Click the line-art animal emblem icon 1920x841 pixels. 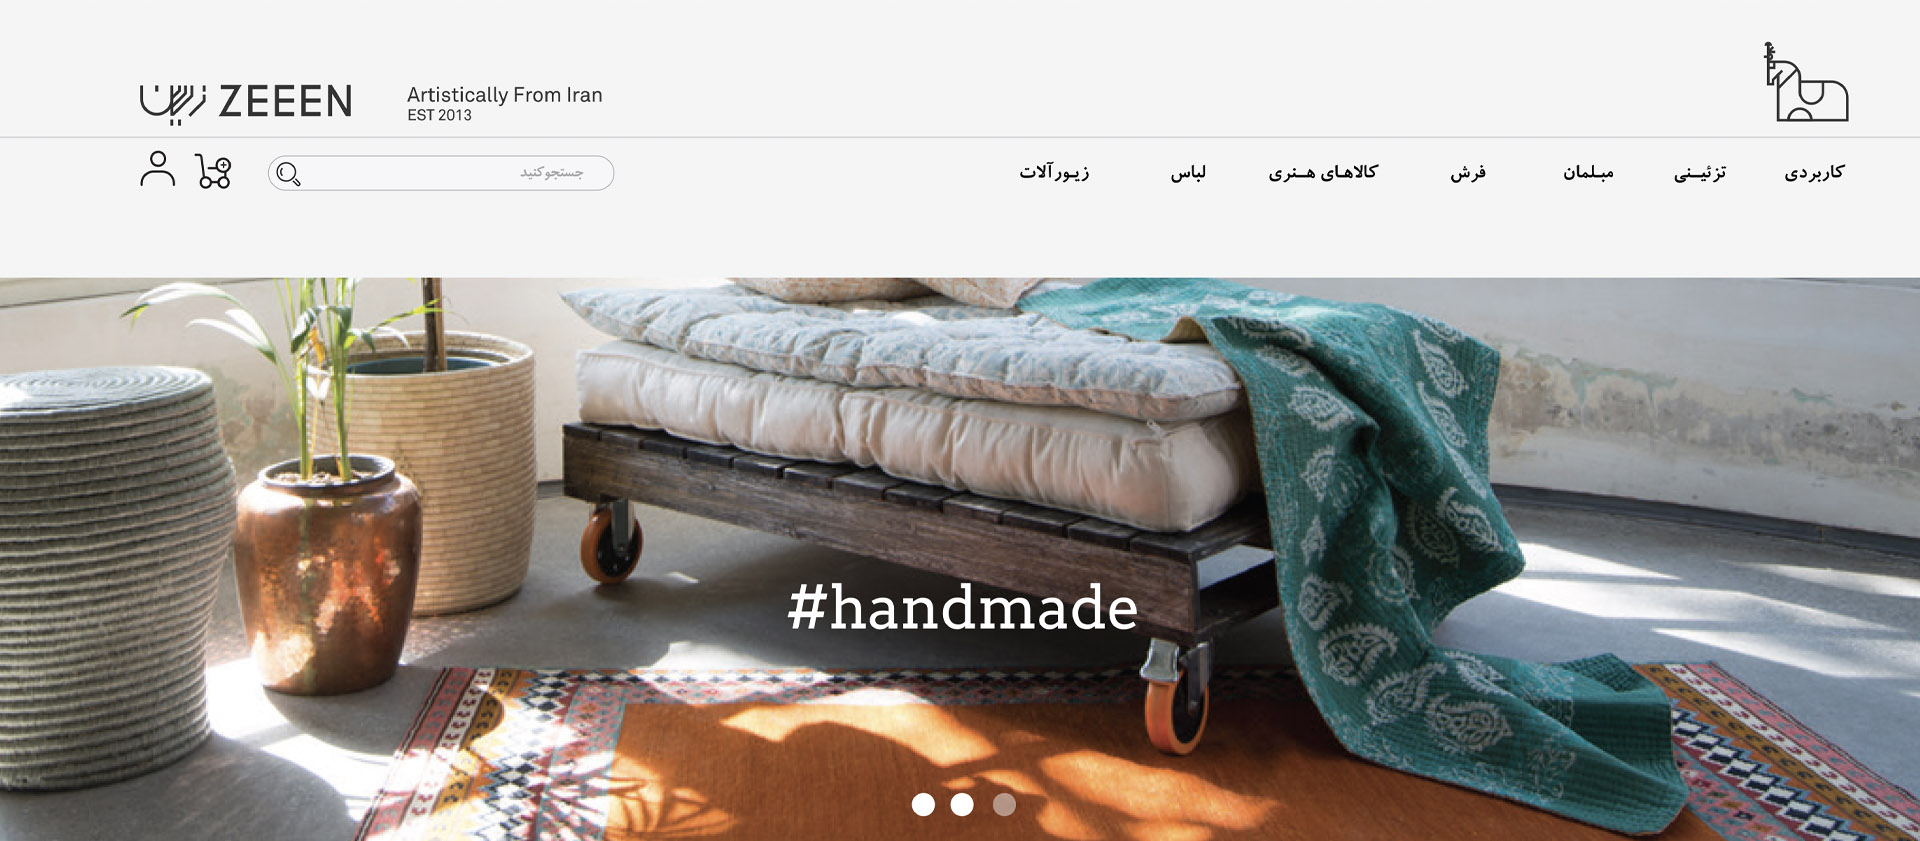1806,82
